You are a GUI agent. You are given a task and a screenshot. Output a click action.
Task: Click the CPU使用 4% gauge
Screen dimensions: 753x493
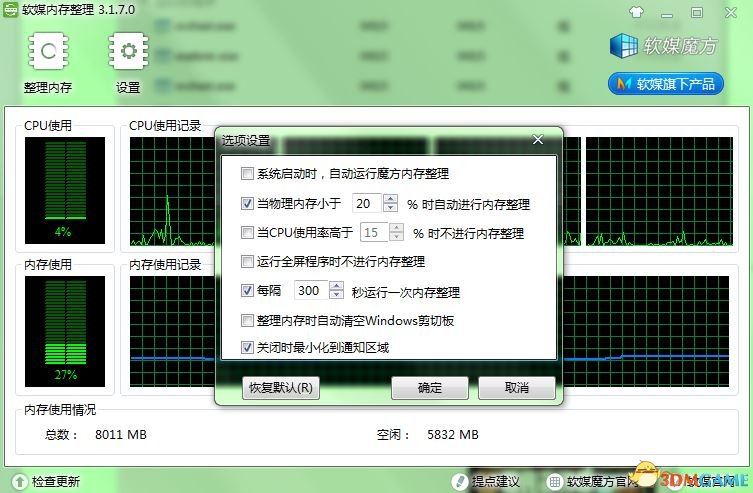pos(65,190)
